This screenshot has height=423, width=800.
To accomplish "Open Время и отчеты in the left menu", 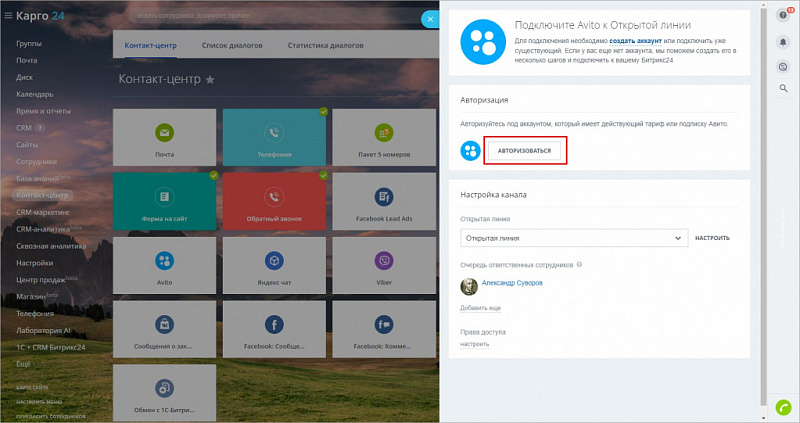I will coord(43,111).
